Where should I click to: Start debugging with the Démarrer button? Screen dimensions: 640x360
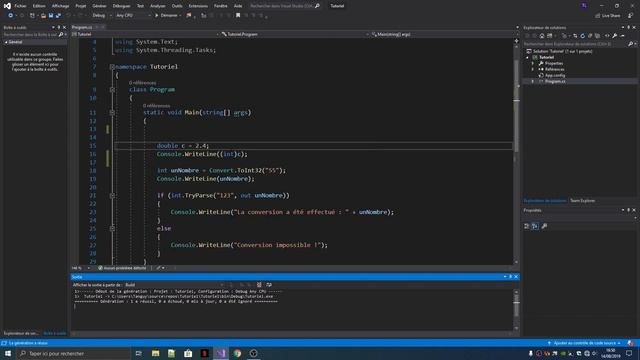pos(166,16)
